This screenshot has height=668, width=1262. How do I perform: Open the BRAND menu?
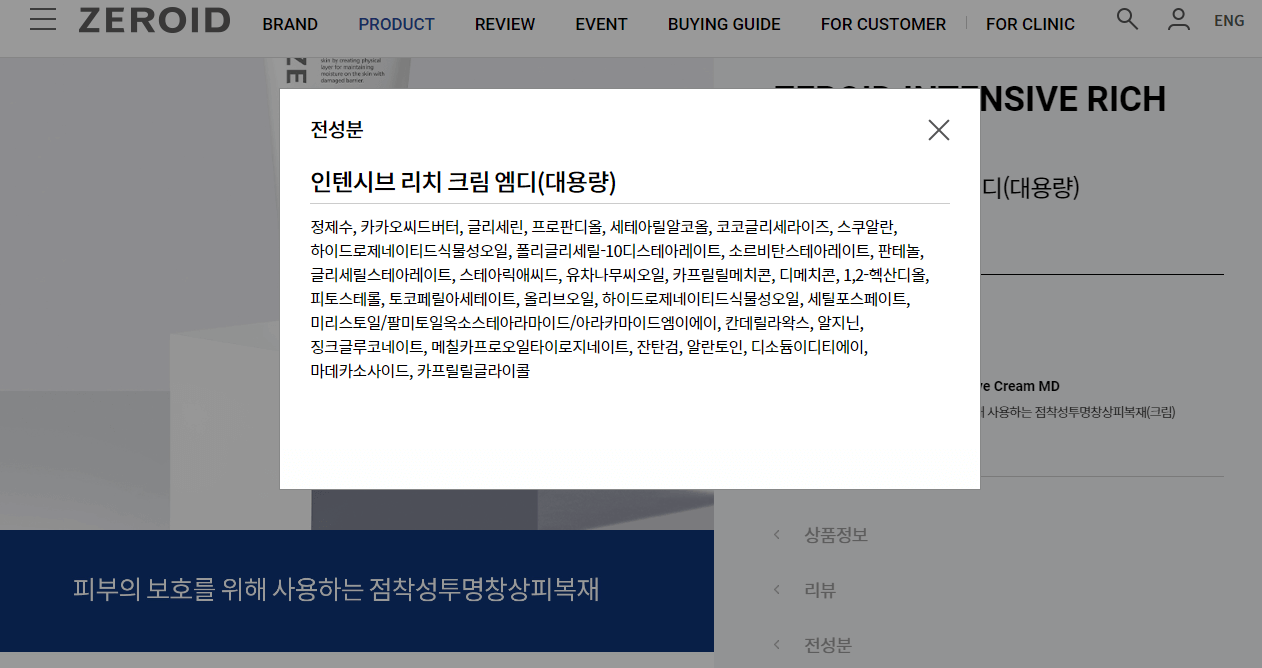point(290,24)
